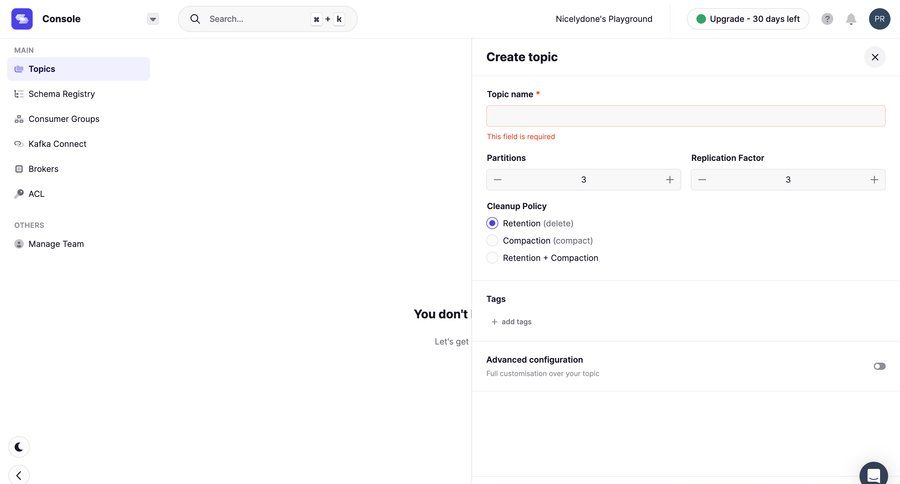This screenshot has height=484, width=900.
Task: Open the Console switcher dropdown arrow
Action: click(153, 19)
